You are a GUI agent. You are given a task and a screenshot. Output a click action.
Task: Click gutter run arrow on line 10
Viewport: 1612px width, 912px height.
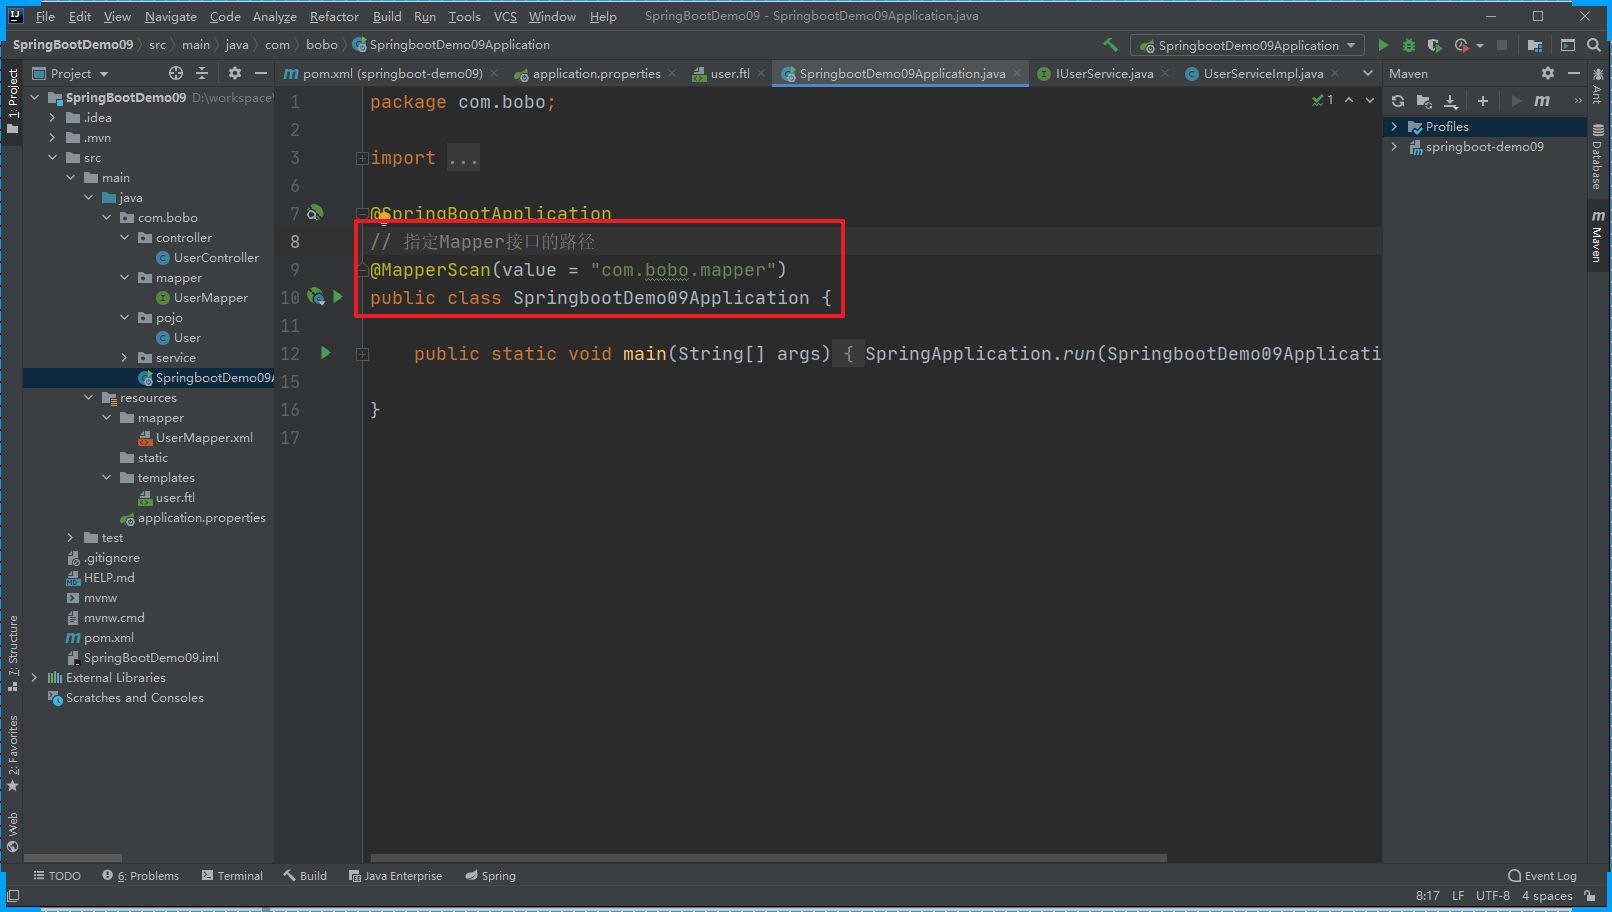338,297
